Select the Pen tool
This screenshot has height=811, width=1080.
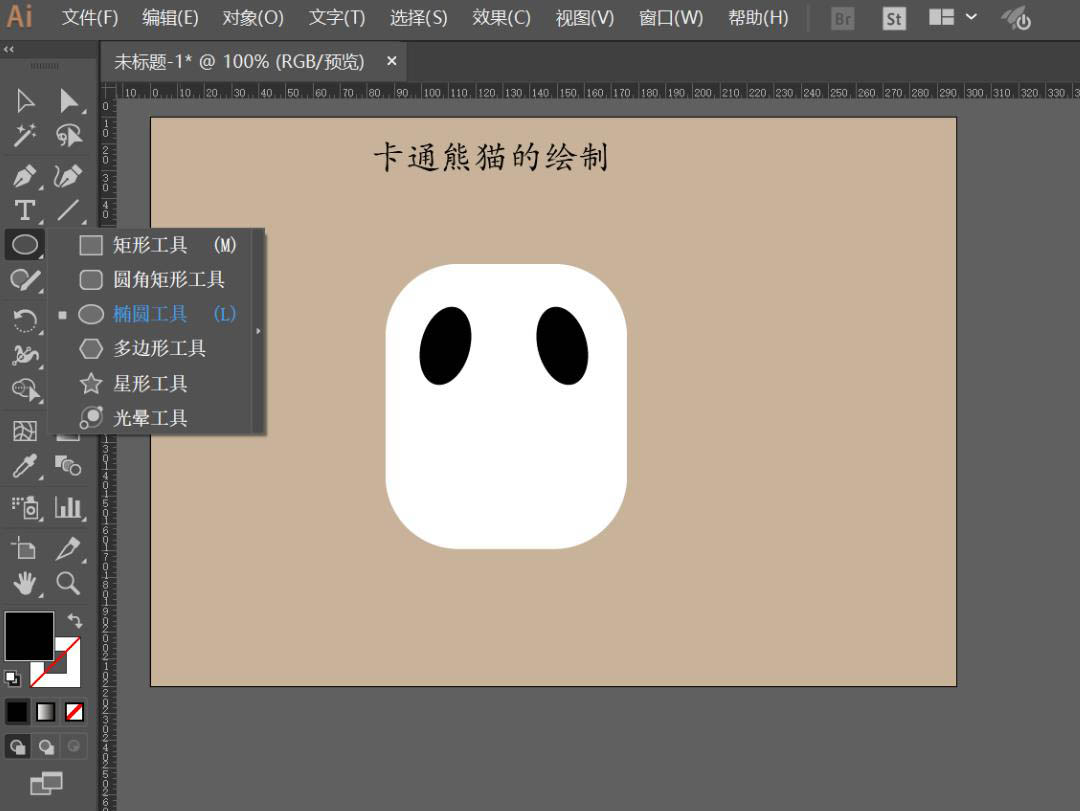(24, 177)
